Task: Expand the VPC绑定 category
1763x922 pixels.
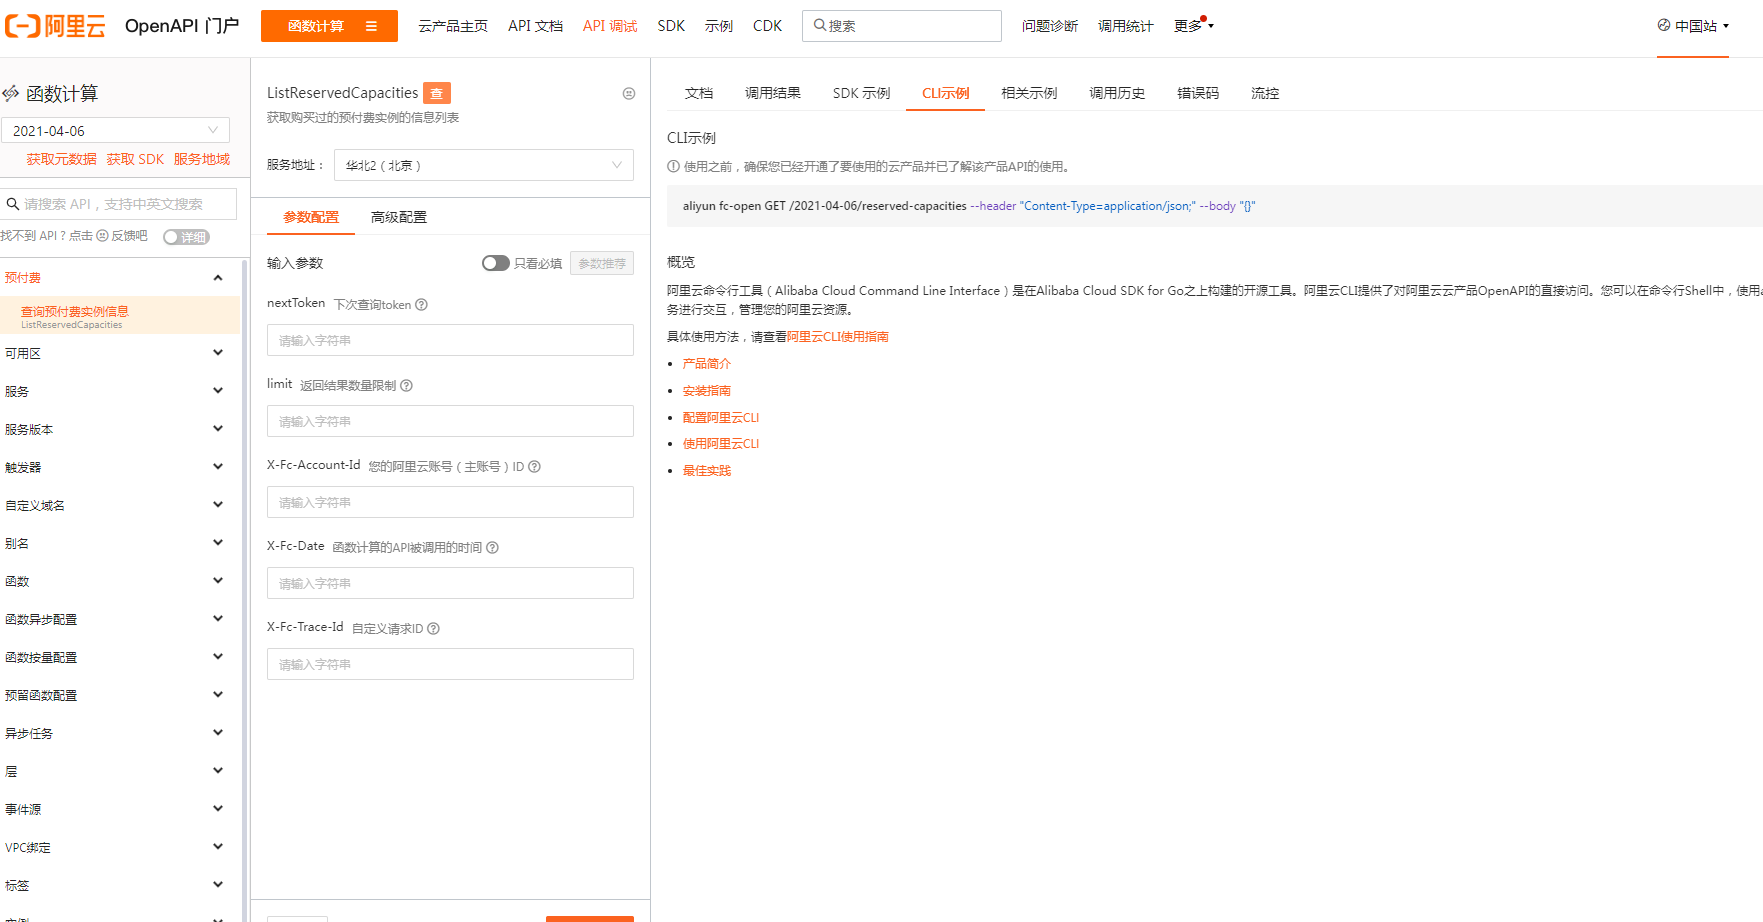Action: [218, 847]
